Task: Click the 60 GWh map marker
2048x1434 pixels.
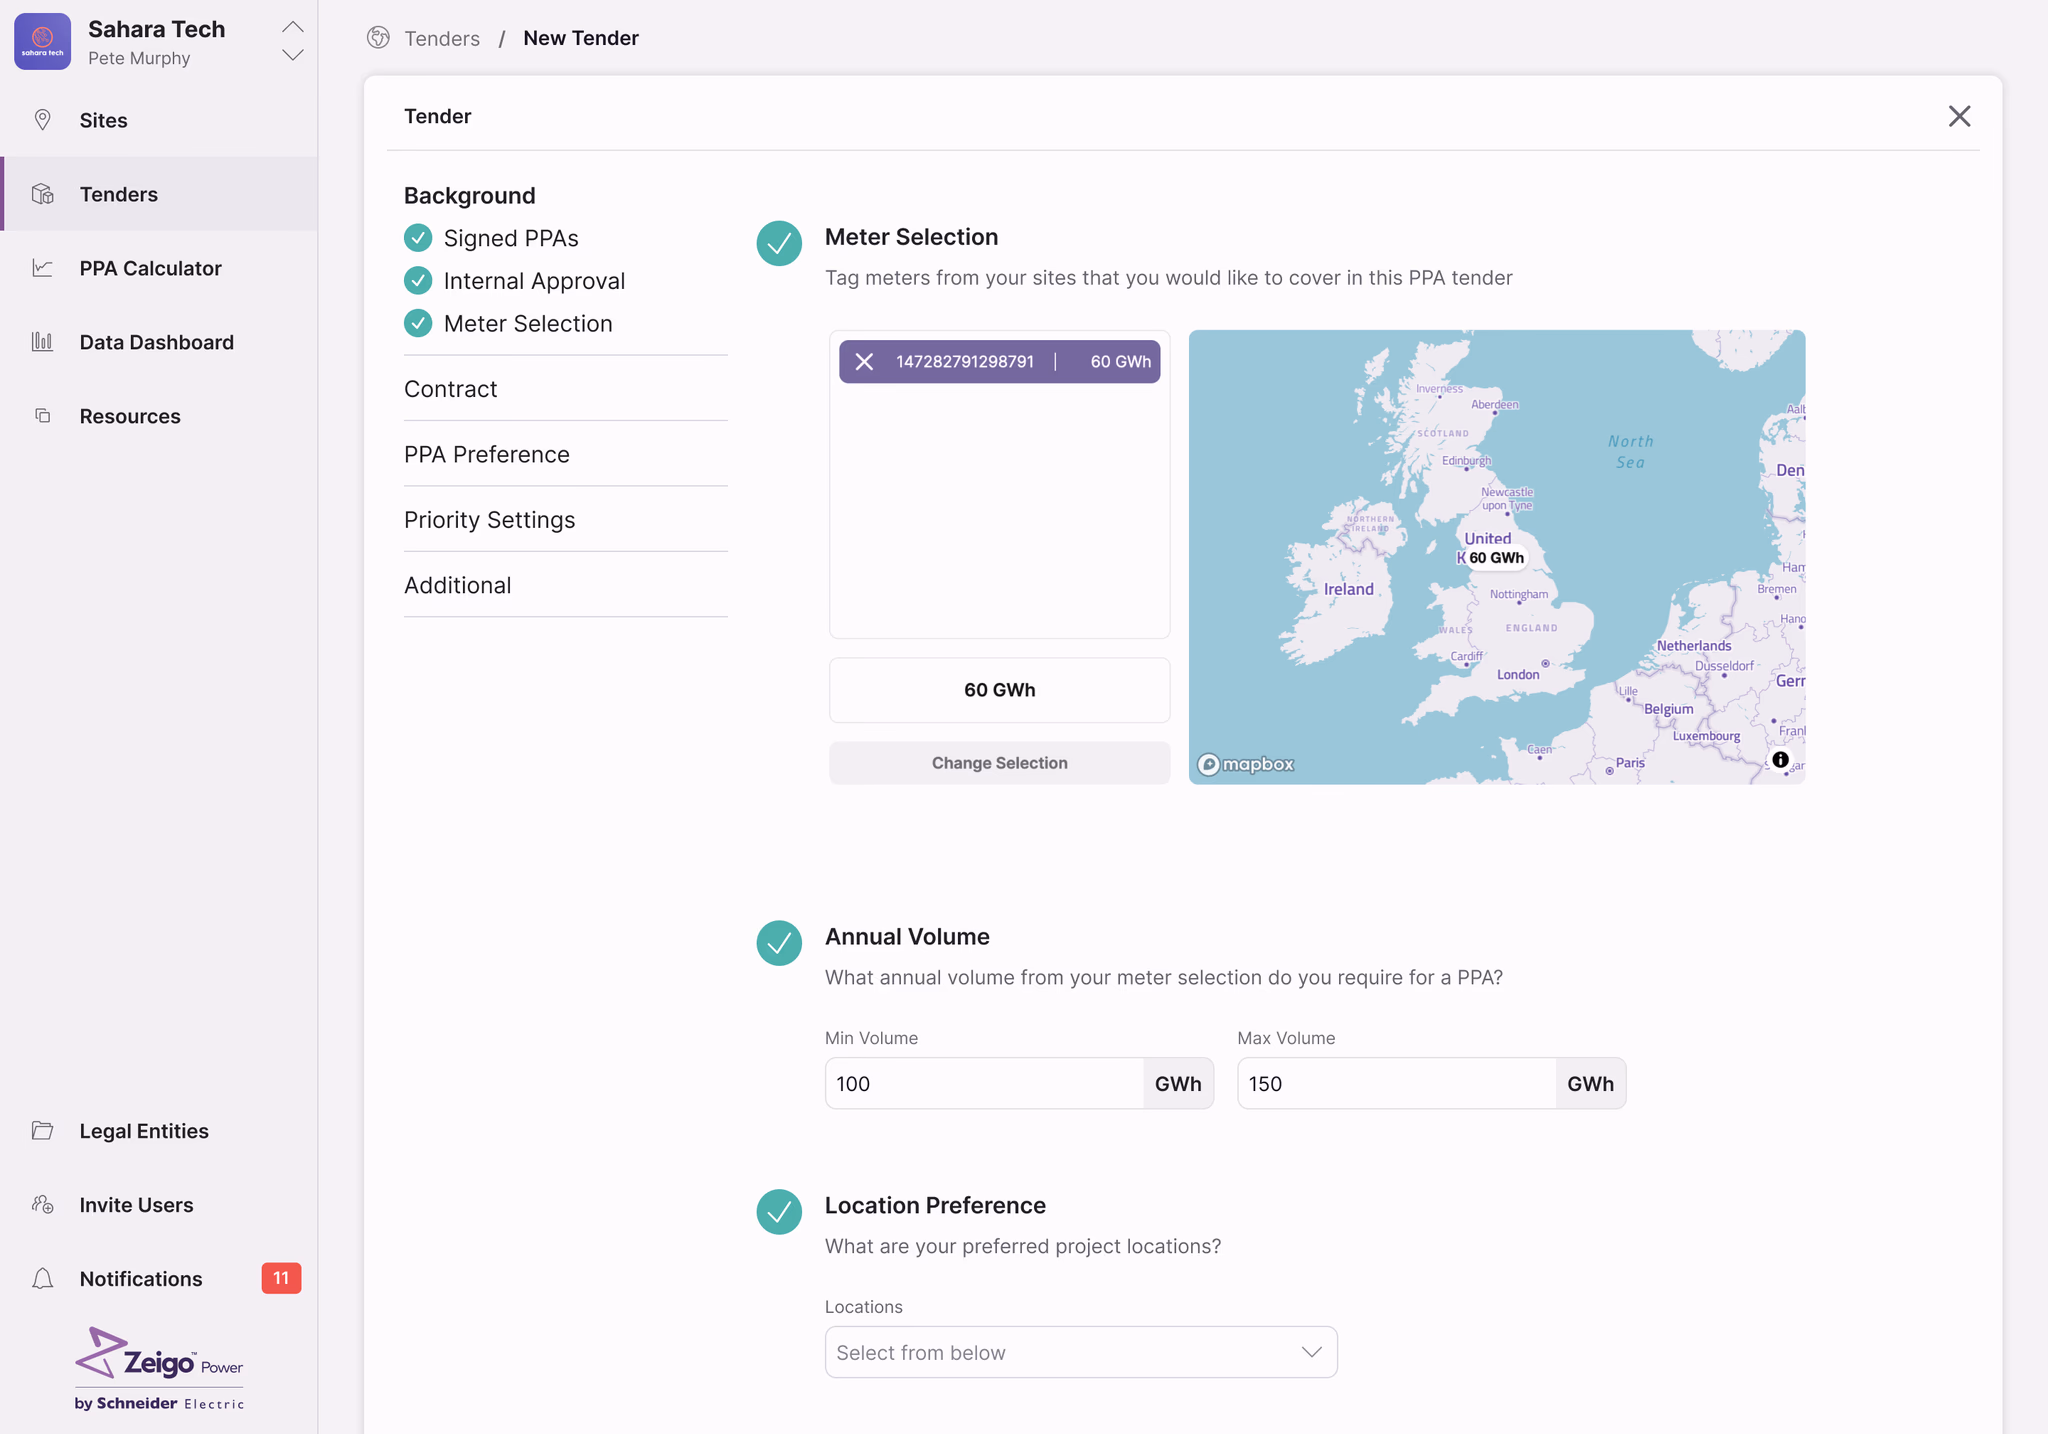Action: pos(1496,558)
